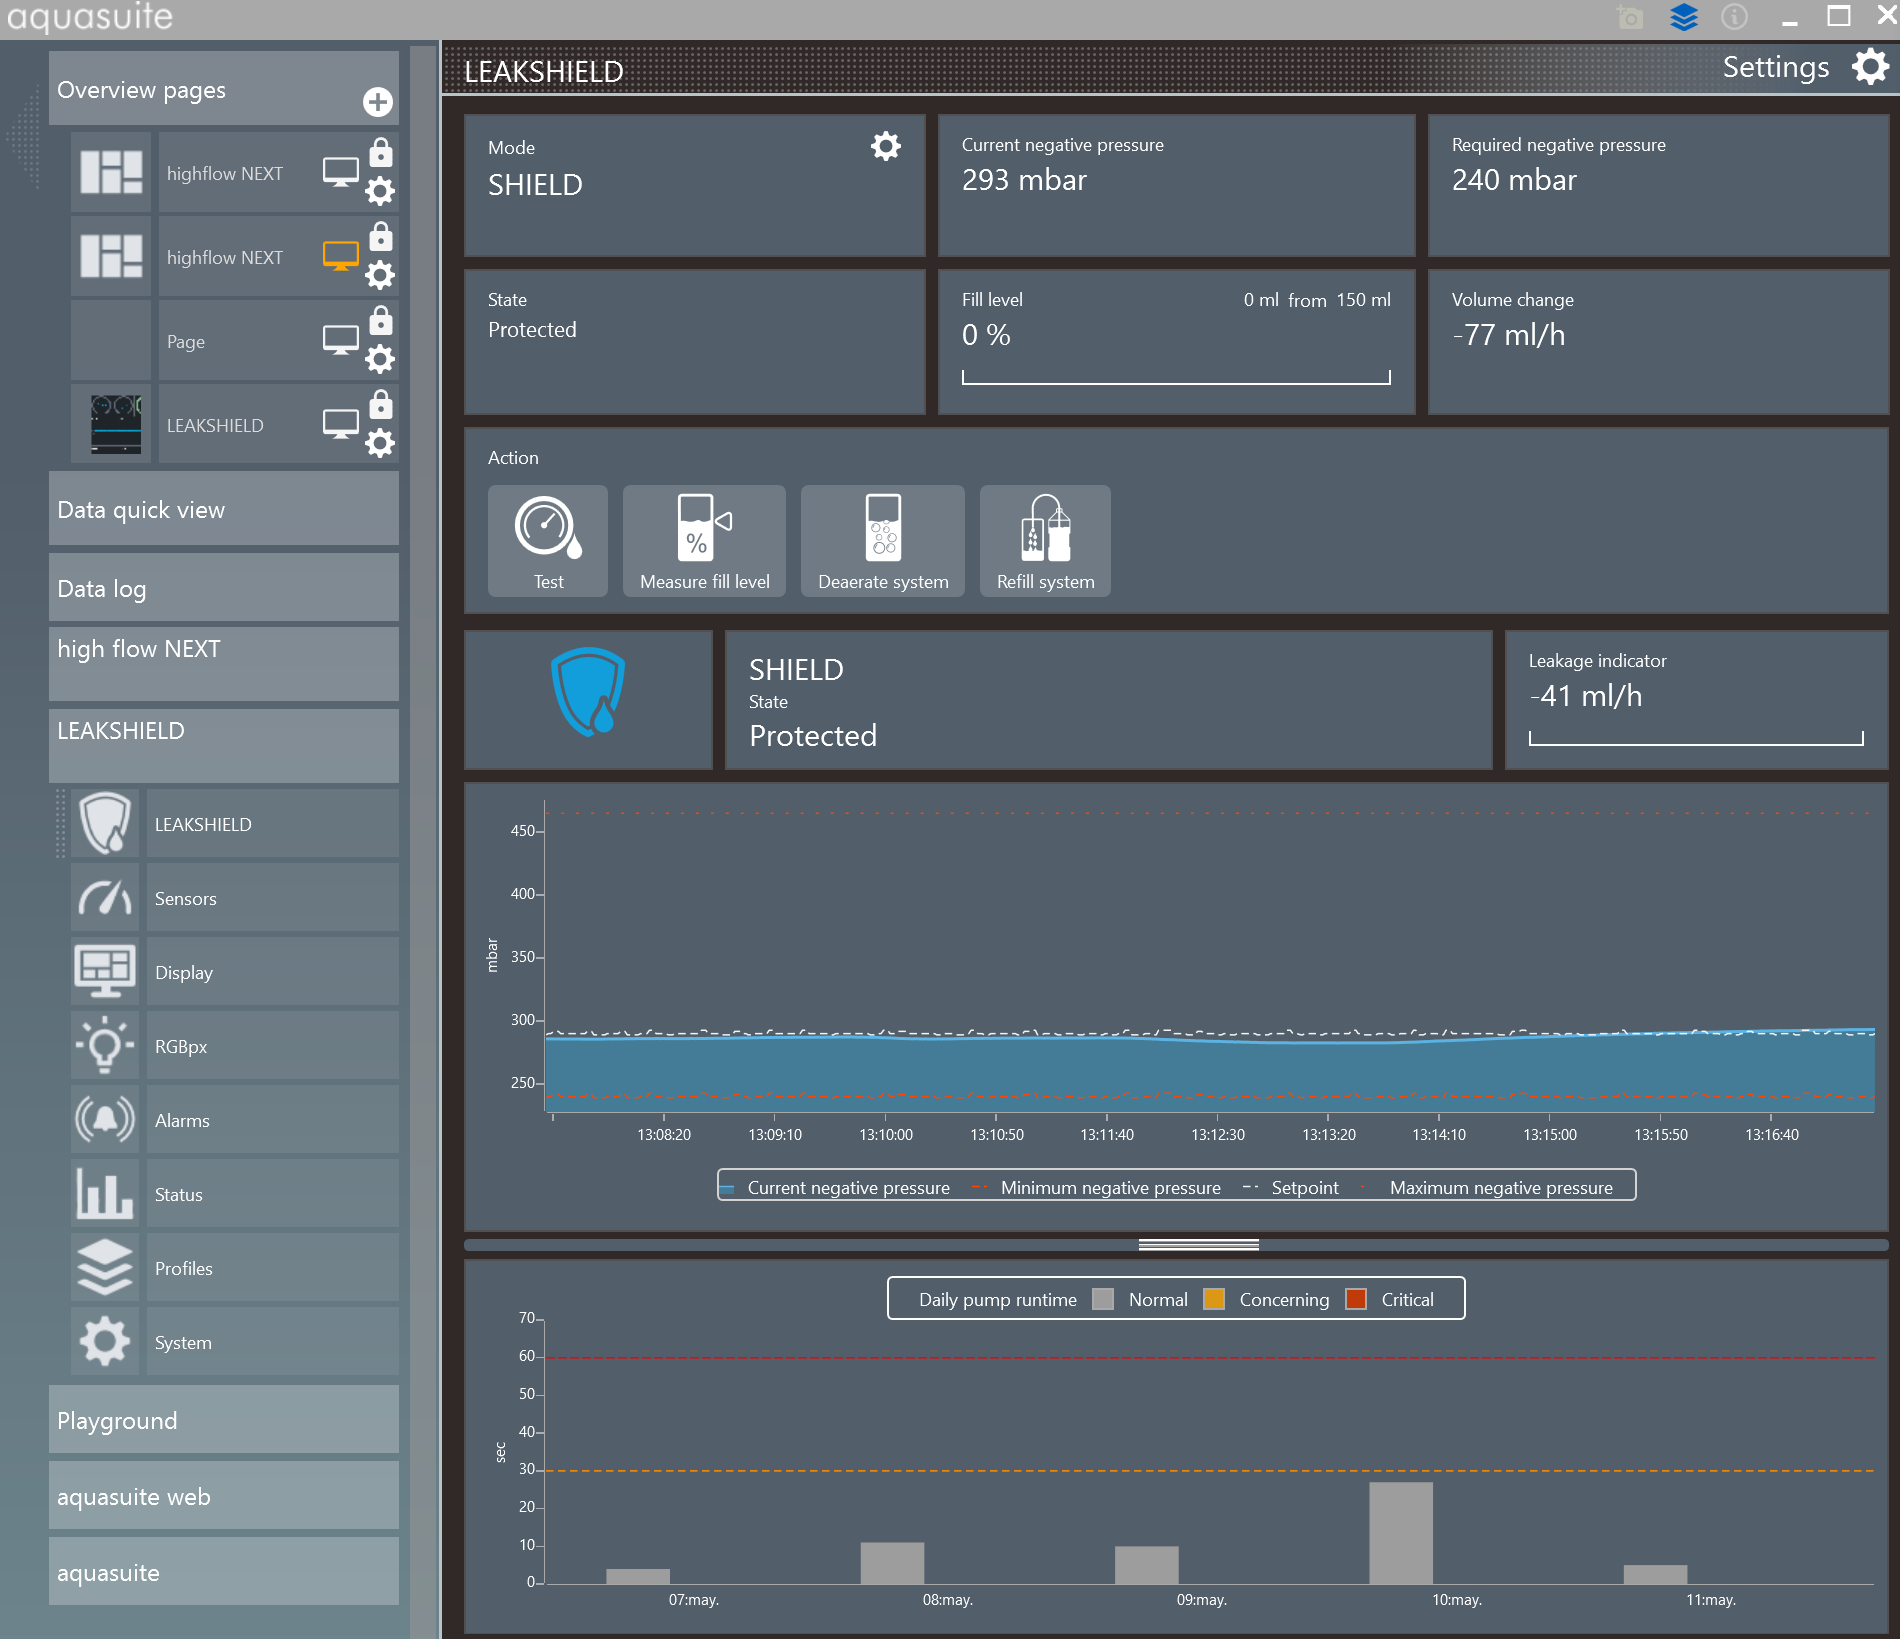Image resolution: width=1900 pixels, height=1639 pixels.
Task: Toggle desktop monitor icon of first highflow NEXT
Action: (x=341, y=172)
